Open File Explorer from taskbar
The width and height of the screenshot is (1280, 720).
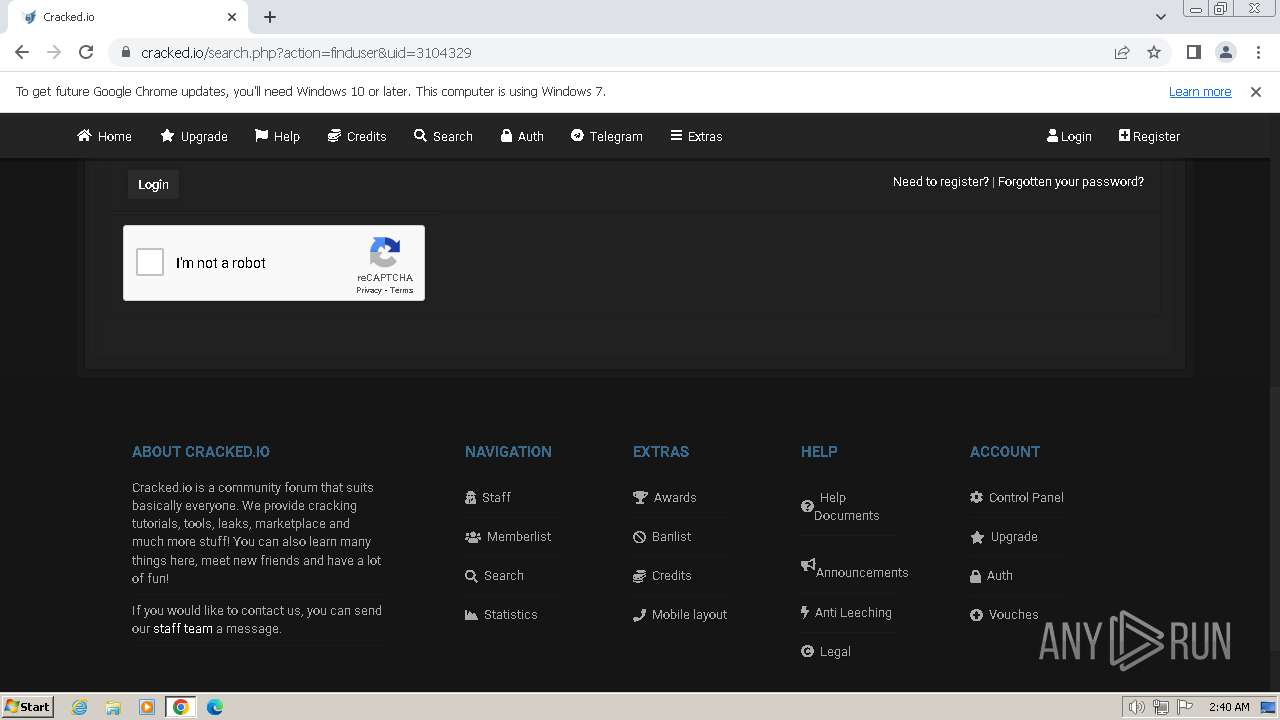(x=113, y=707)
